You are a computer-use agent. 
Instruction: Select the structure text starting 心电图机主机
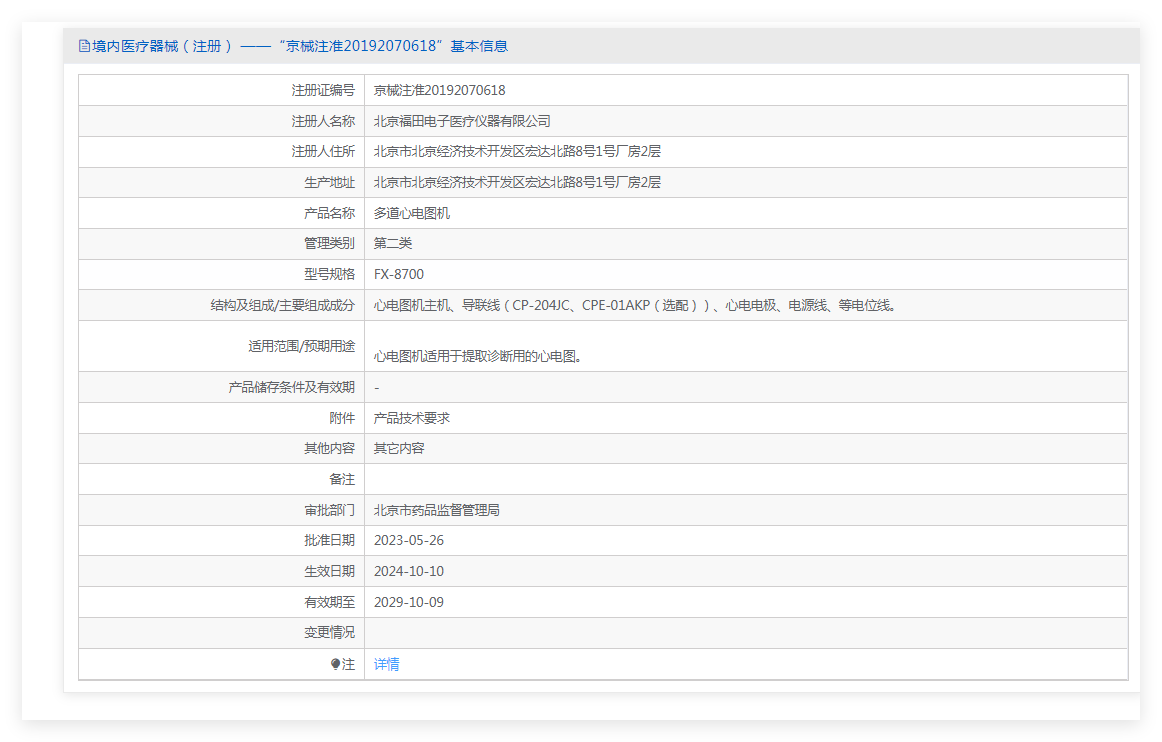[x=634, y=305]
